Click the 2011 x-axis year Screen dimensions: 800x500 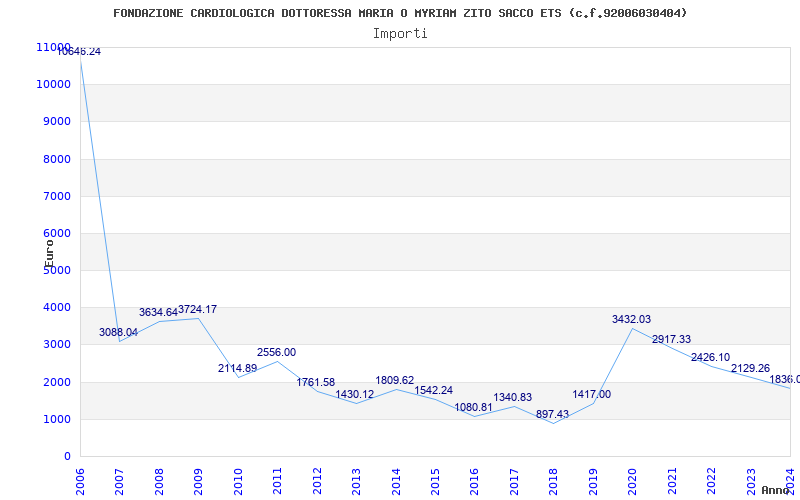(277, 480)
